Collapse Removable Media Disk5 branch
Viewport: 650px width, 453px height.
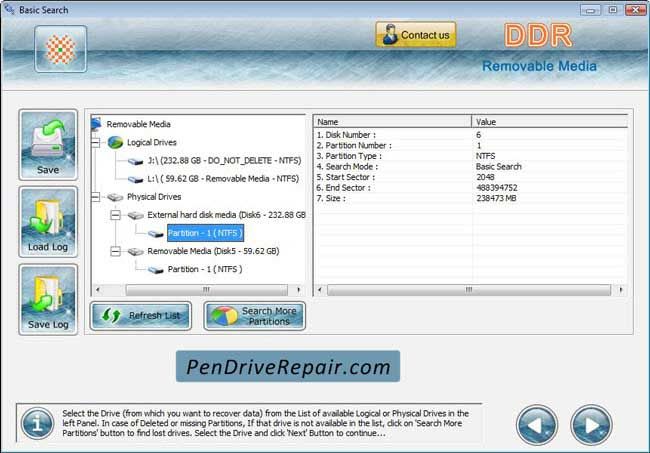click(116, 251)
